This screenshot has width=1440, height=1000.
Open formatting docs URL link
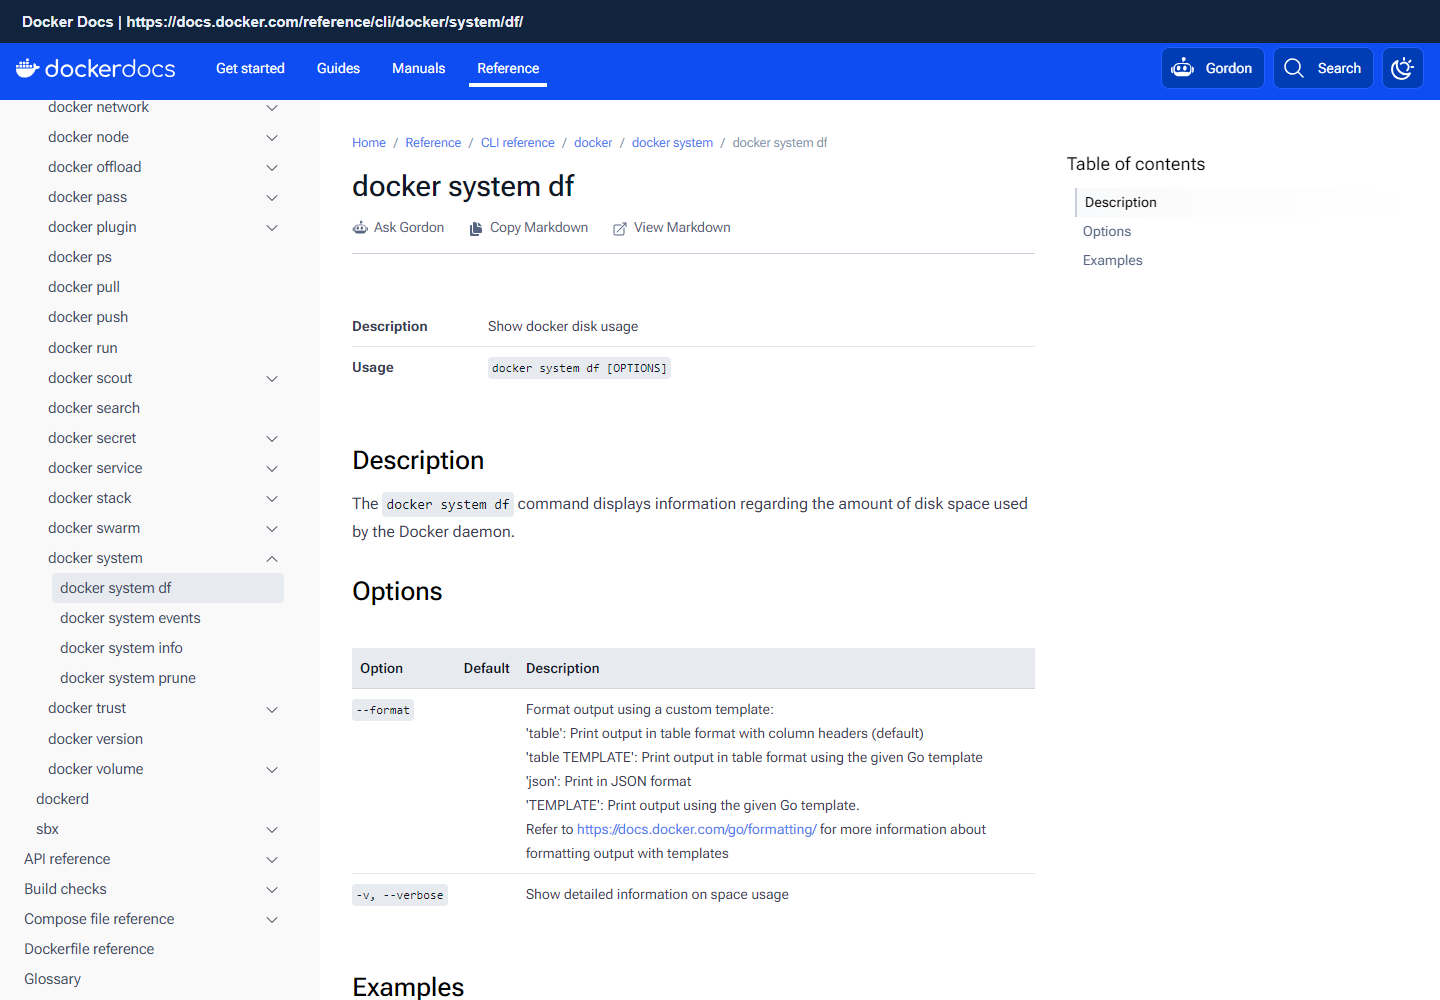697,829
